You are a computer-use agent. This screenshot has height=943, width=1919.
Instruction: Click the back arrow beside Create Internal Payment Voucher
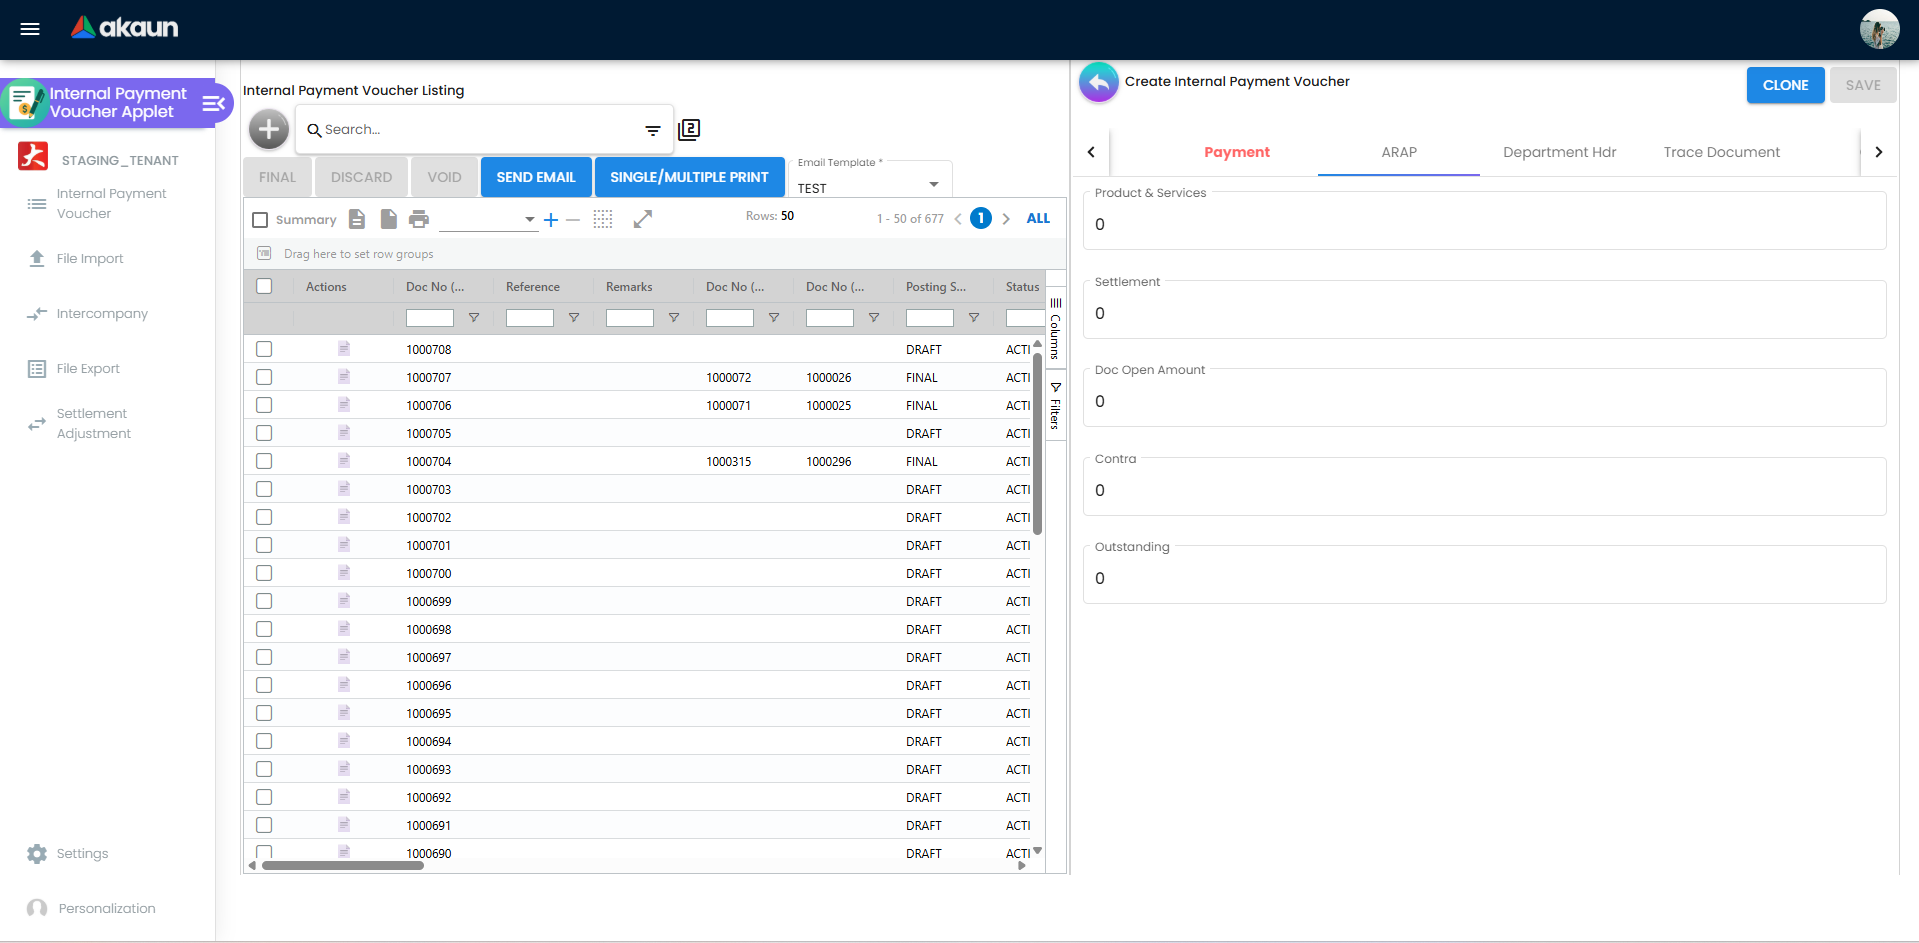[1098, 83]
